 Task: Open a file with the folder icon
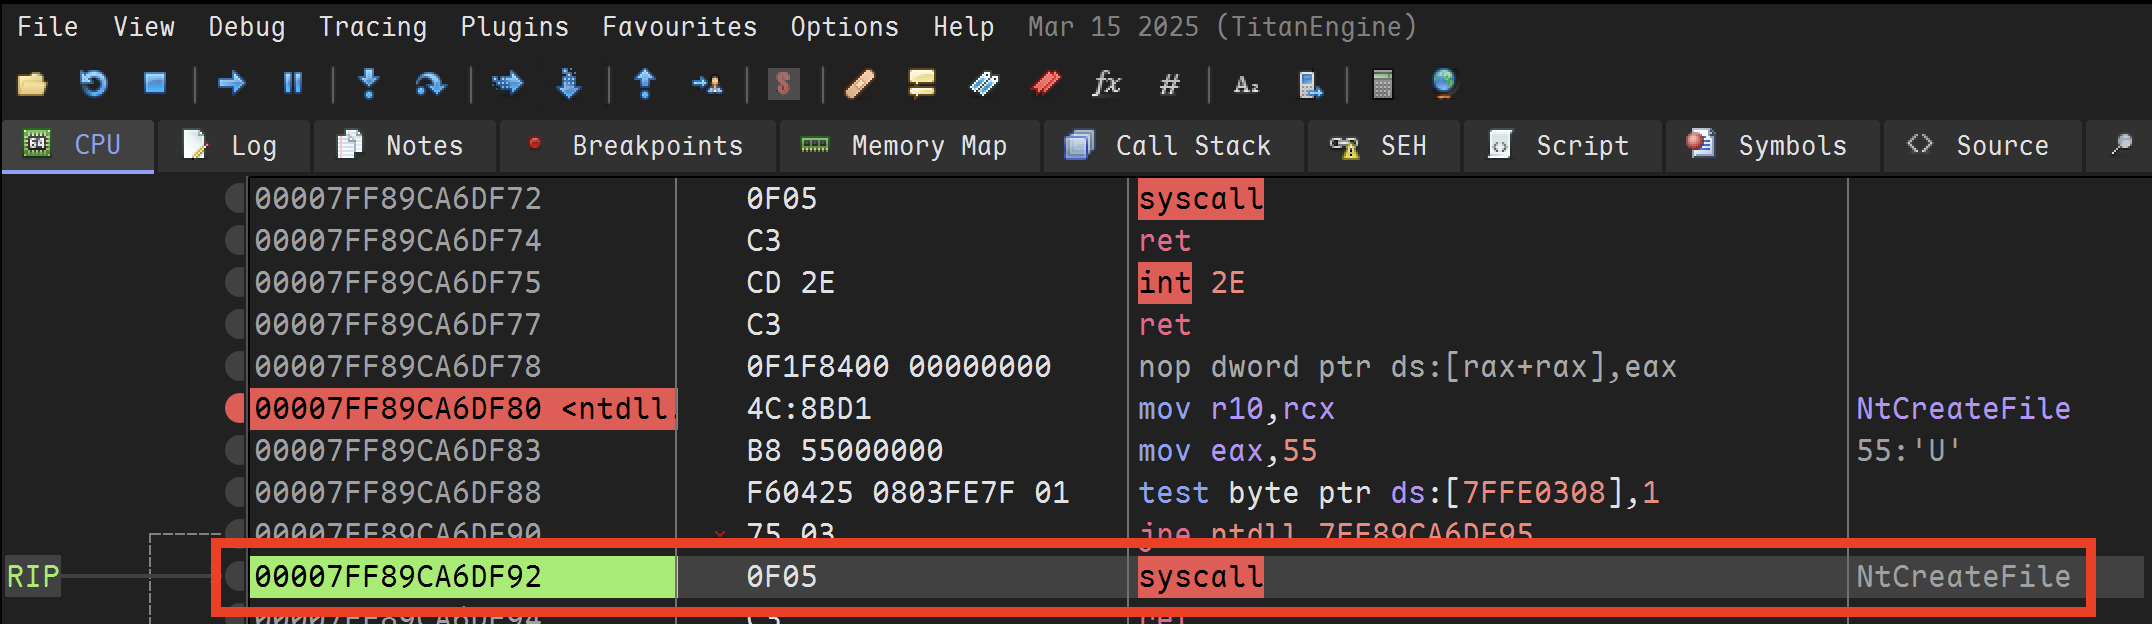(x=32, y=84)
